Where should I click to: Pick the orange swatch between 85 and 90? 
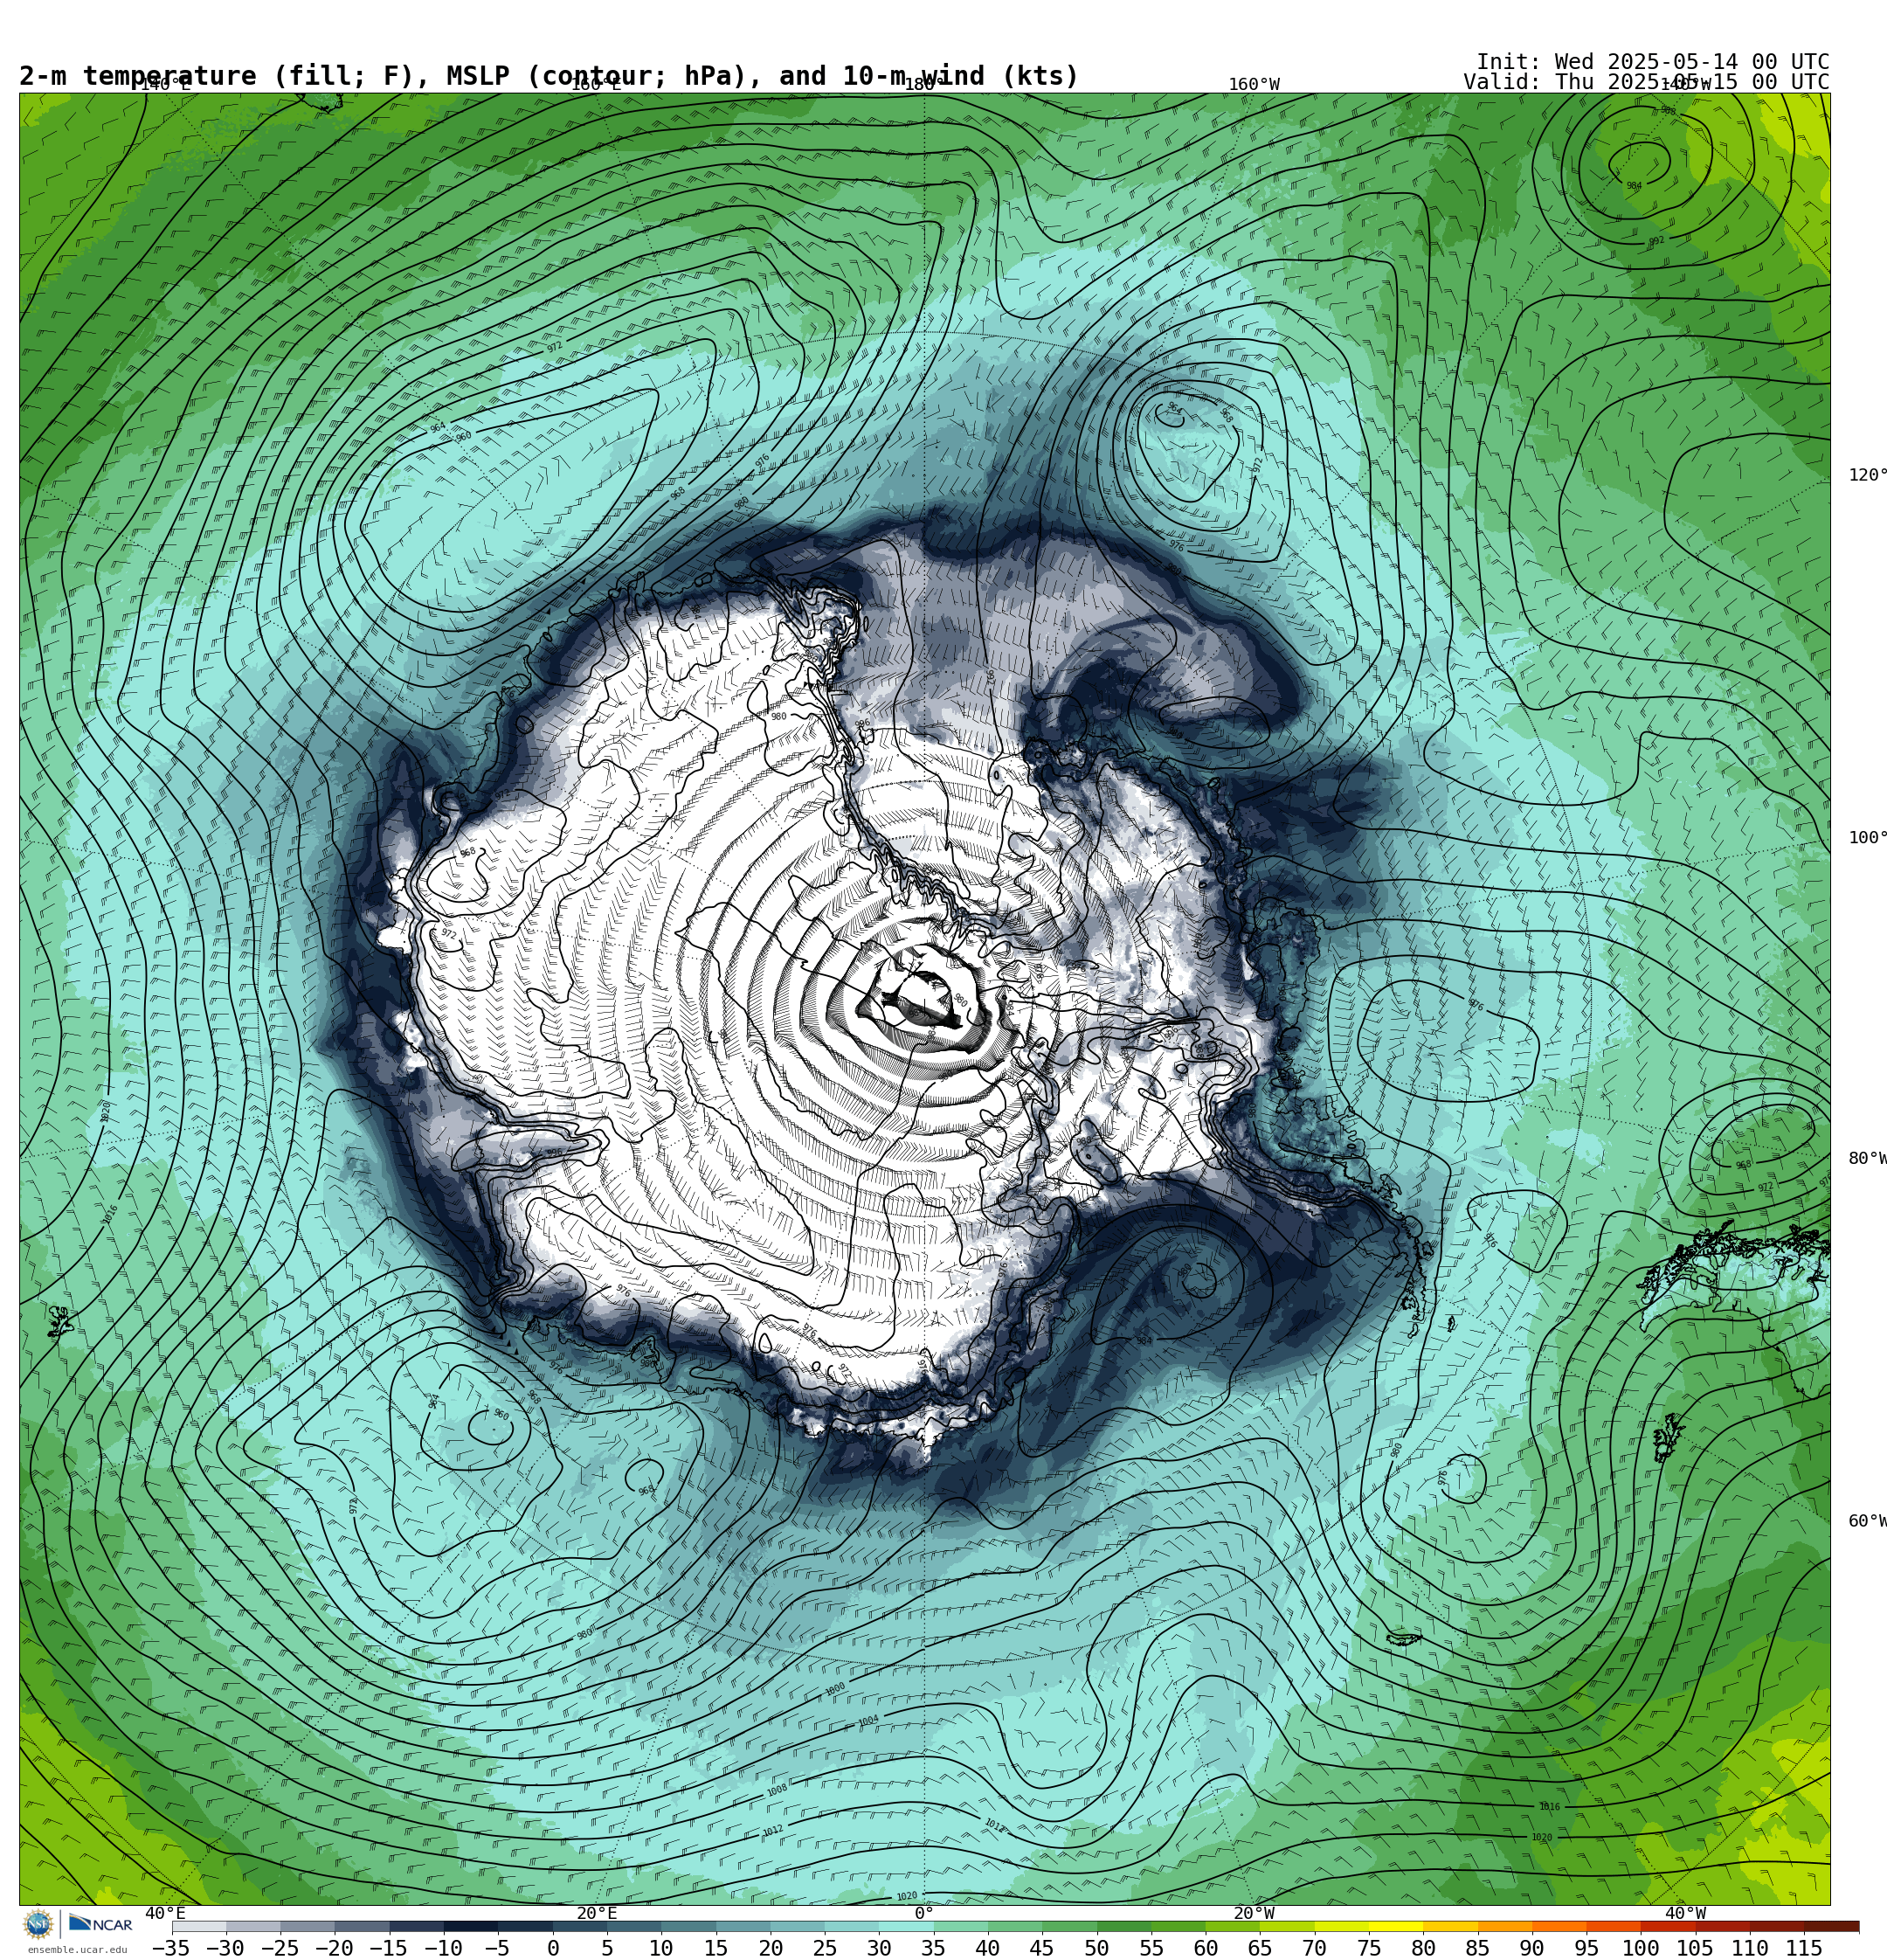tap(1505, 1927)
